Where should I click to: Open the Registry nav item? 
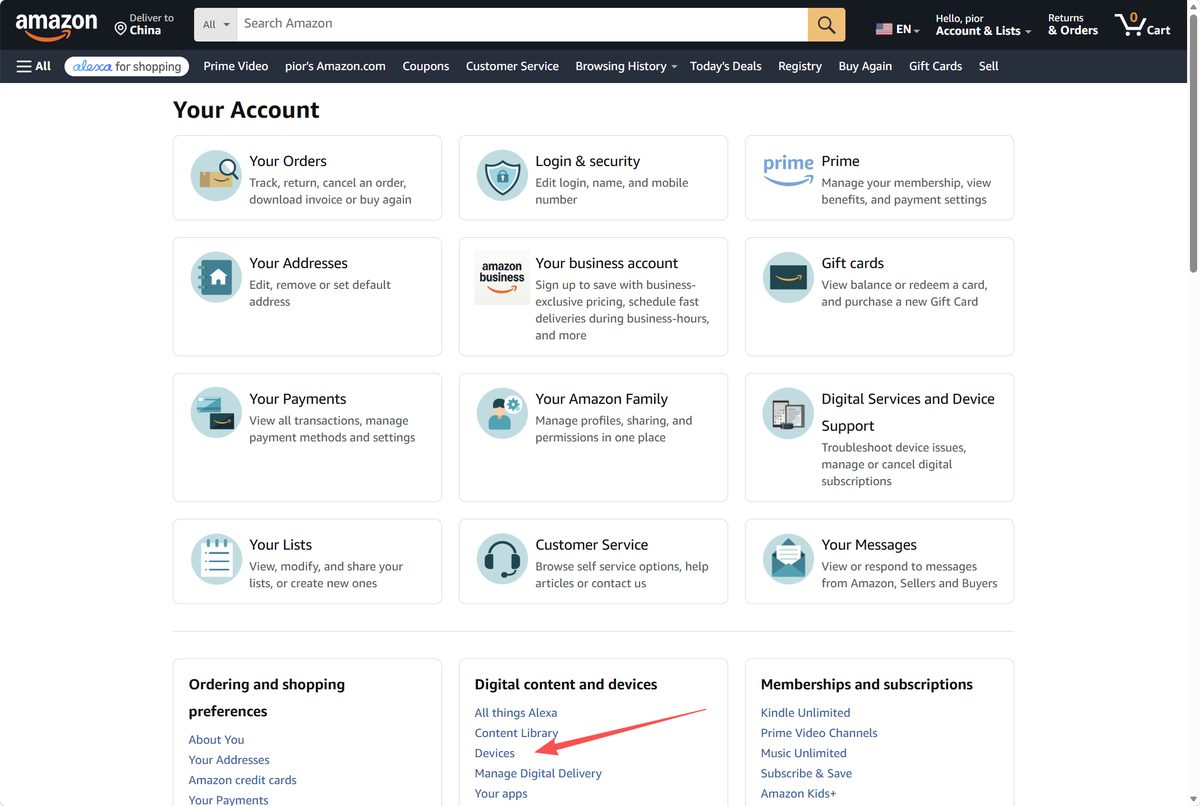800,66
